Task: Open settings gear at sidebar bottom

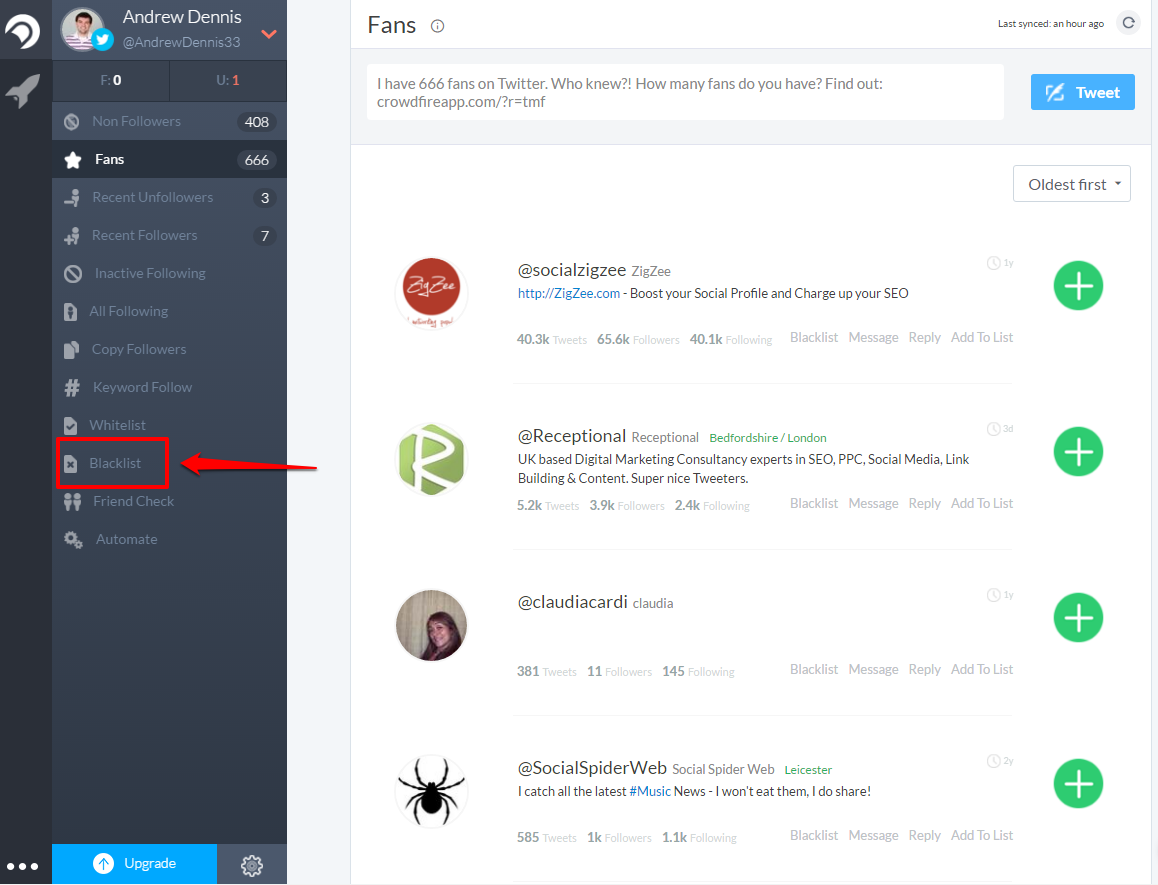Action: pyautogui.click(x=252, y=865)
